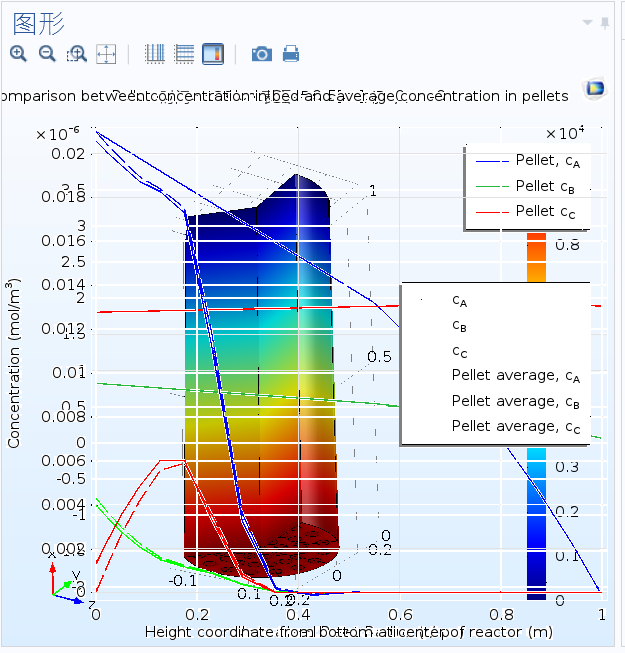Click the COMSOL logo icon beside plot title

pyautogui.click(x=595, y=89)
